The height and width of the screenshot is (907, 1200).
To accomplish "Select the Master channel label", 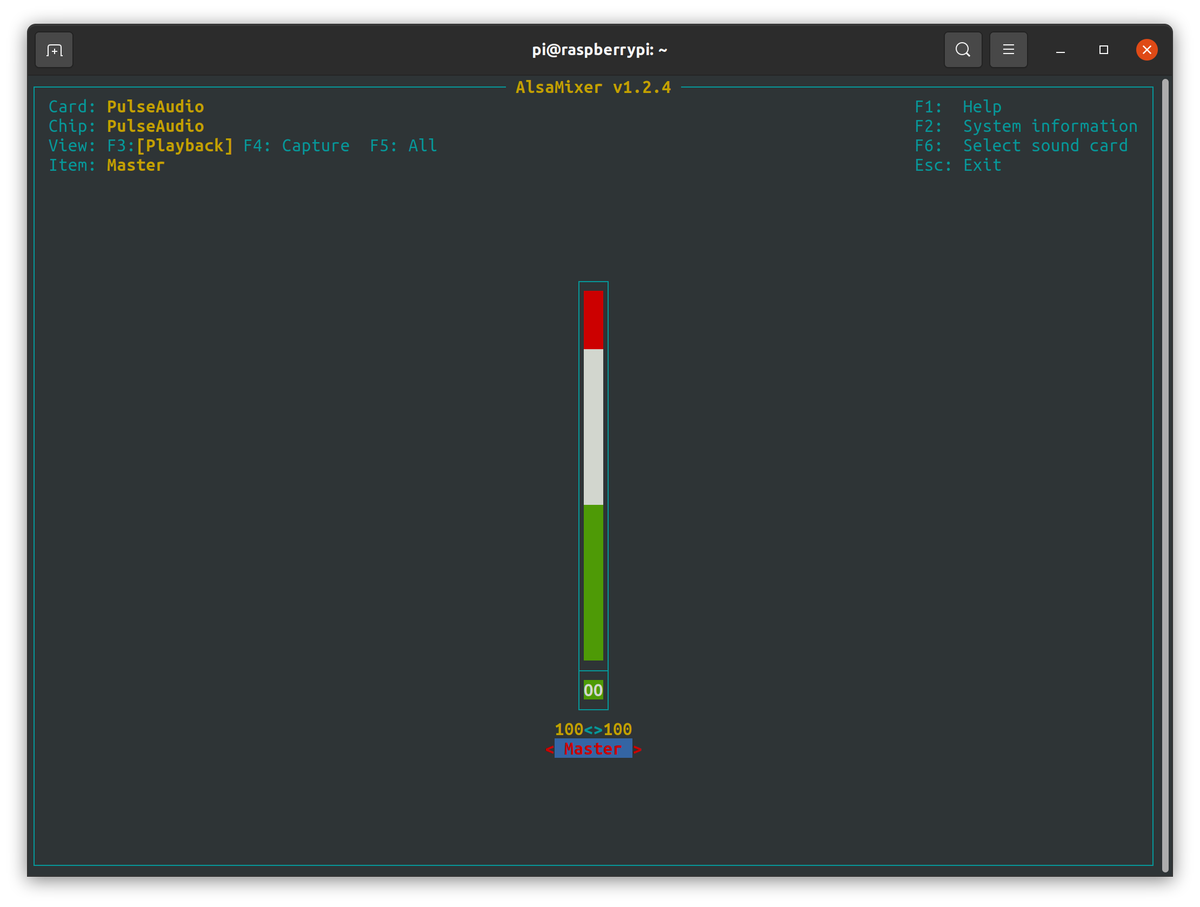I will [593, 749].
